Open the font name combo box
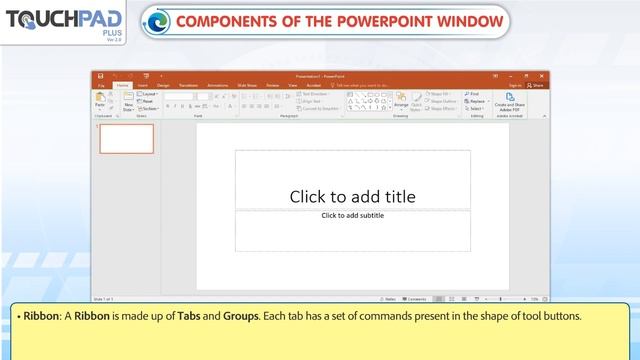This screenshot has height=360, width=640. click(179, 96)
